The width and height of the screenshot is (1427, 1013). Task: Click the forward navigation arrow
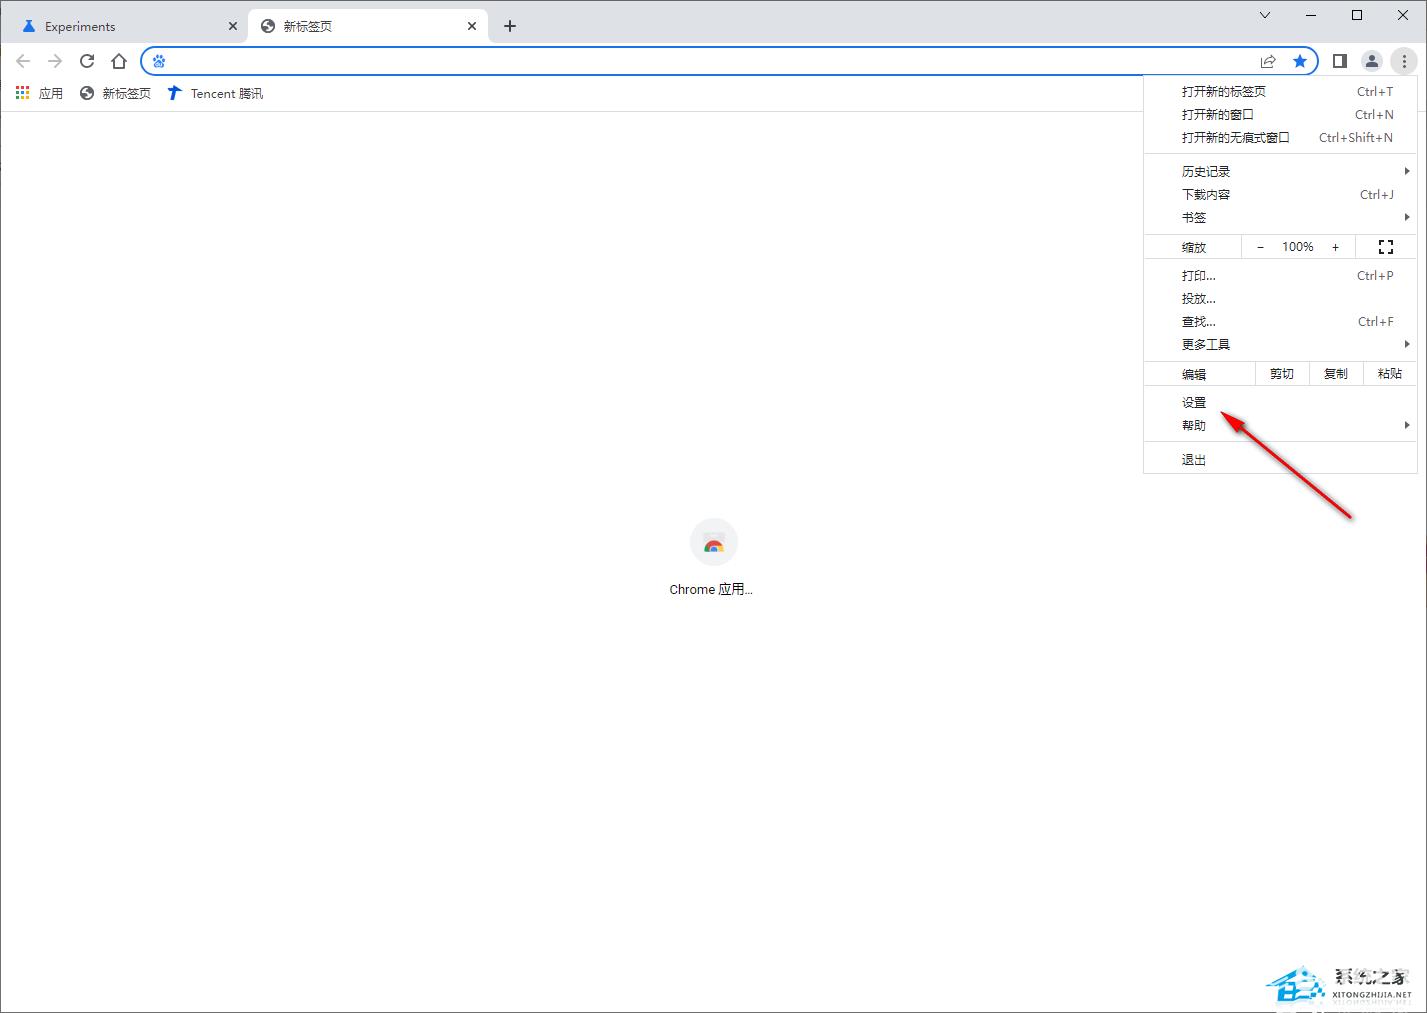[55, 61]
